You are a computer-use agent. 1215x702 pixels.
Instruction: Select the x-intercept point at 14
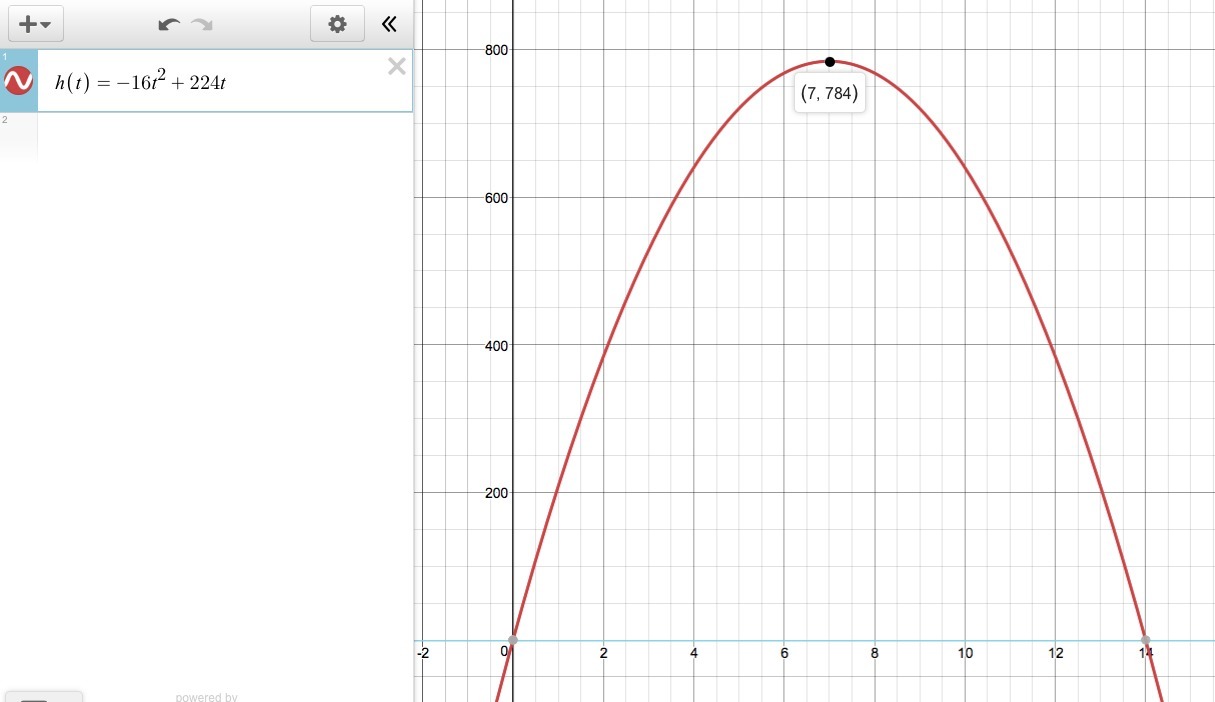point(1146,640)
